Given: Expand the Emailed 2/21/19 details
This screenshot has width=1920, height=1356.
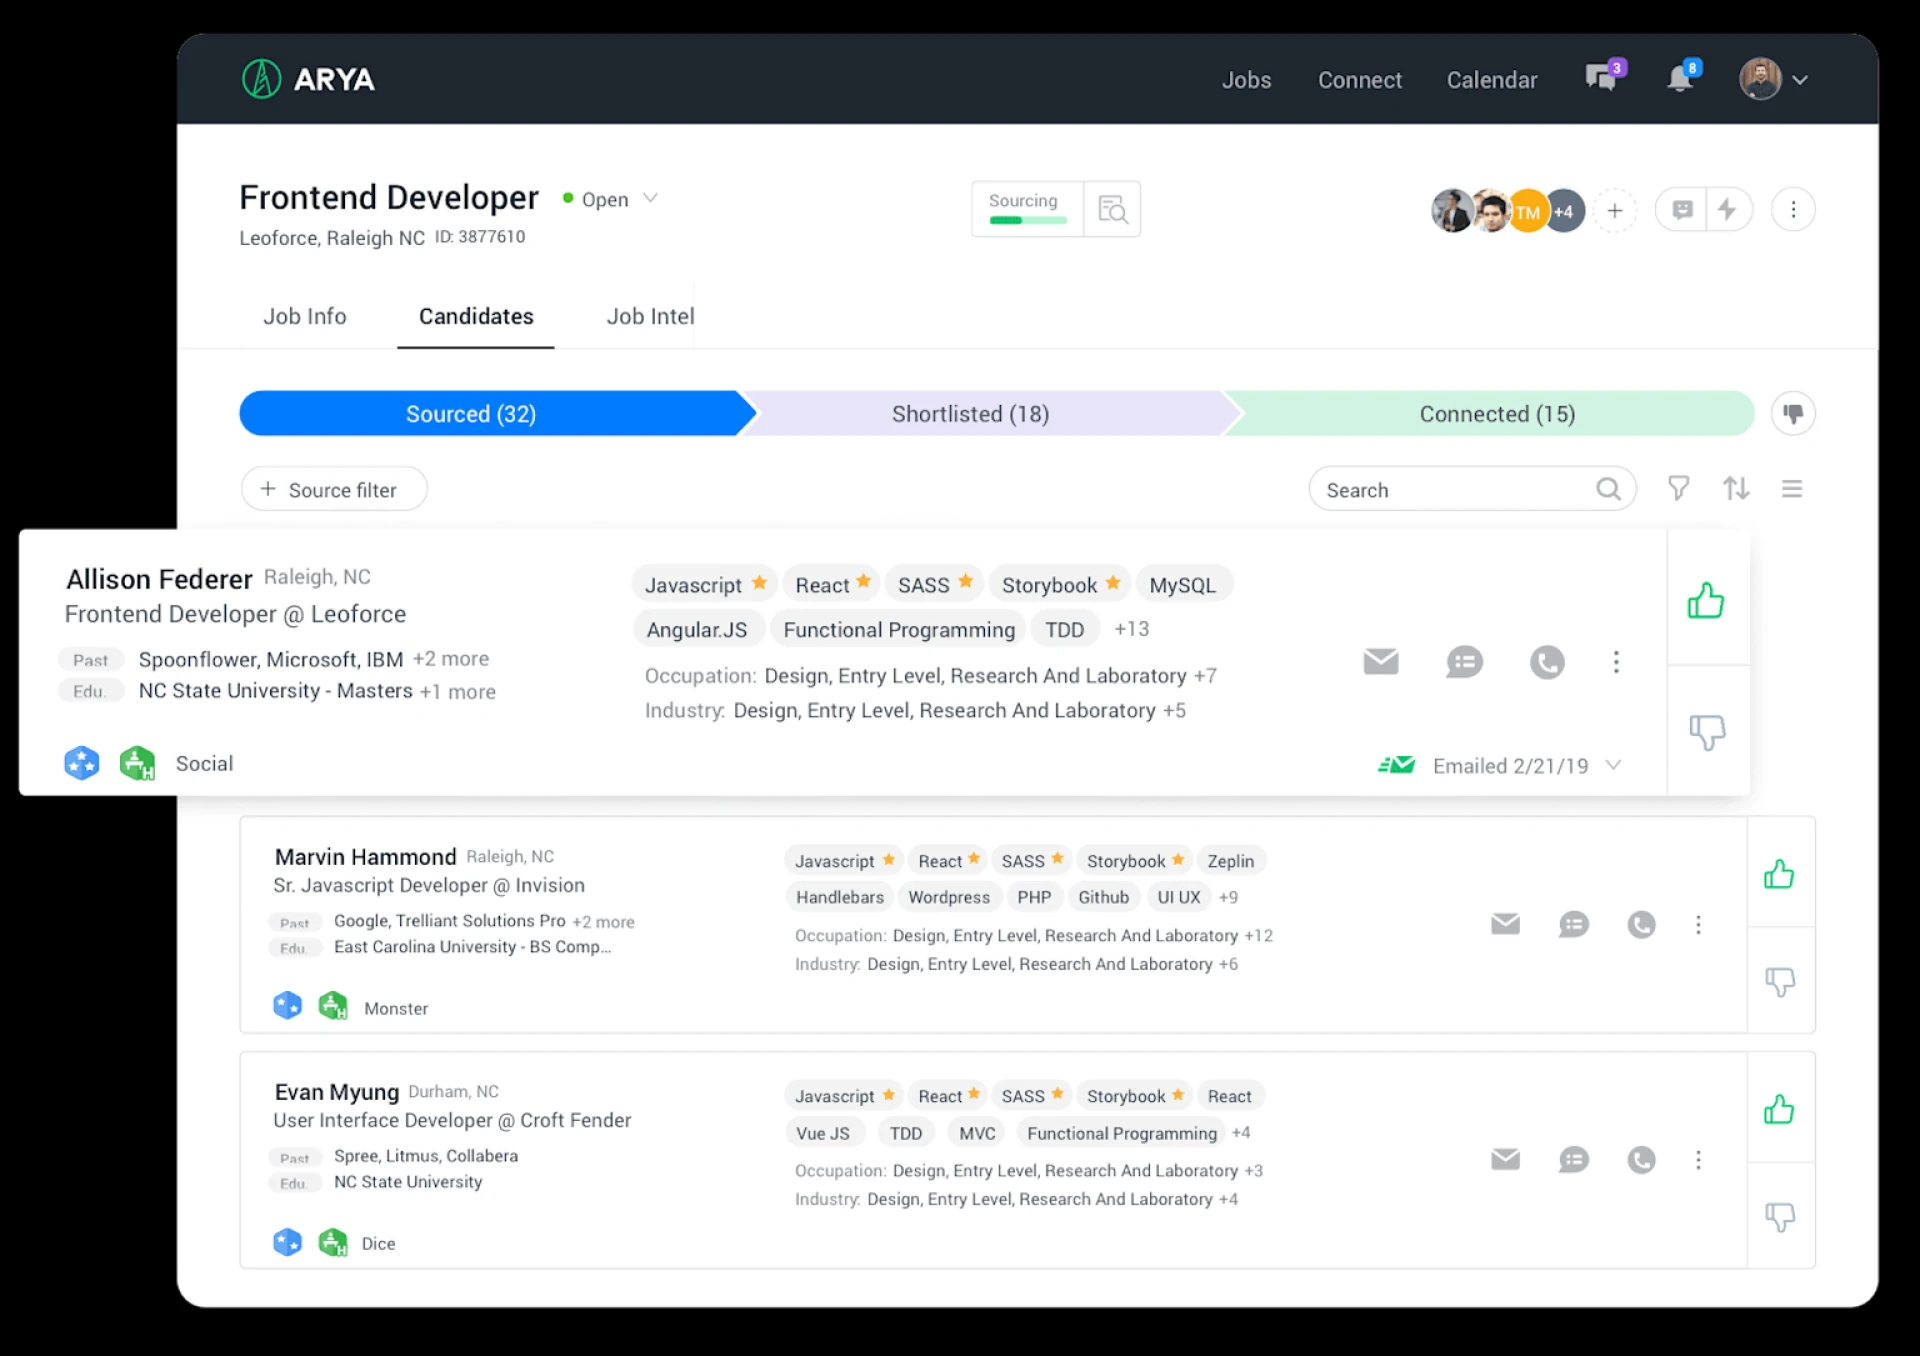Looking at the screenshot, I should click(1612, 765).
